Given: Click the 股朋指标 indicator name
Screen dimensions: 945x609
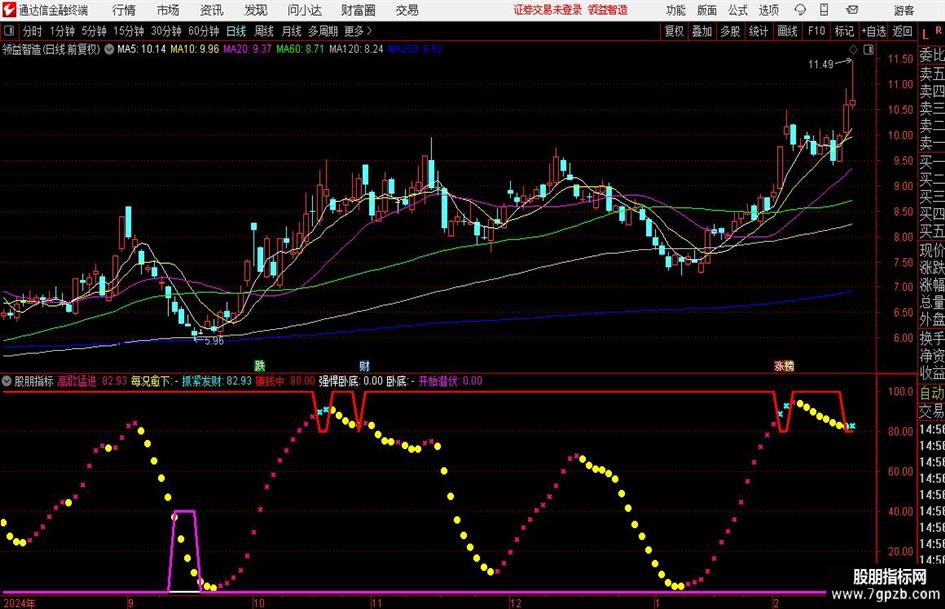Looking at the screenshot, I should coord(34,381).
